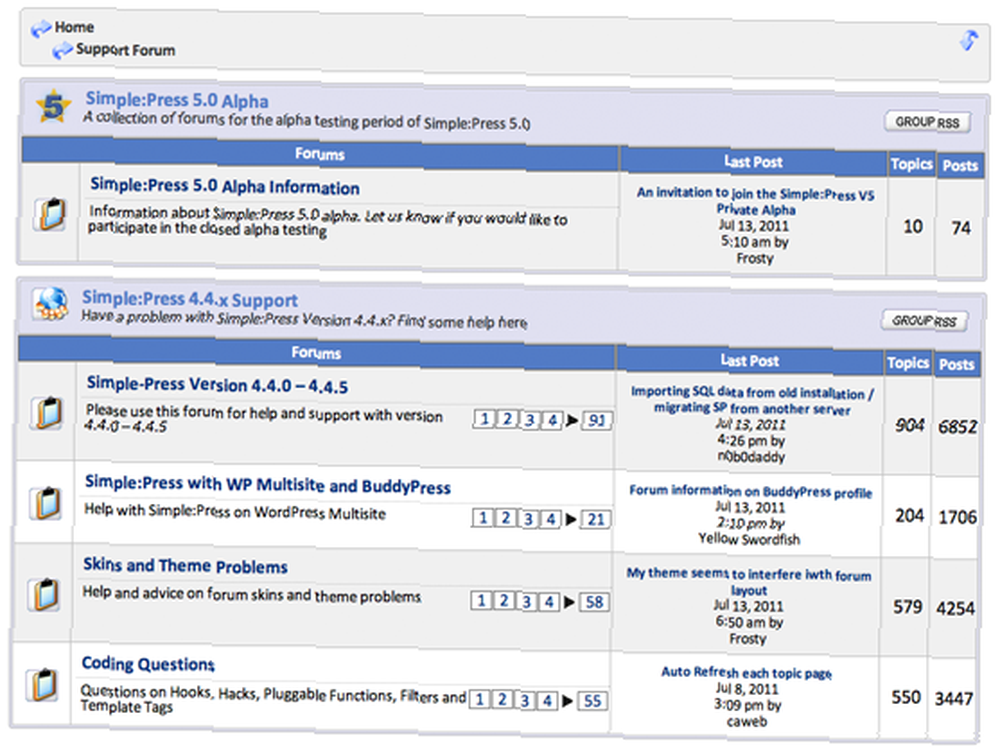Go to page 1 of Coding Questions

(479, 700)
